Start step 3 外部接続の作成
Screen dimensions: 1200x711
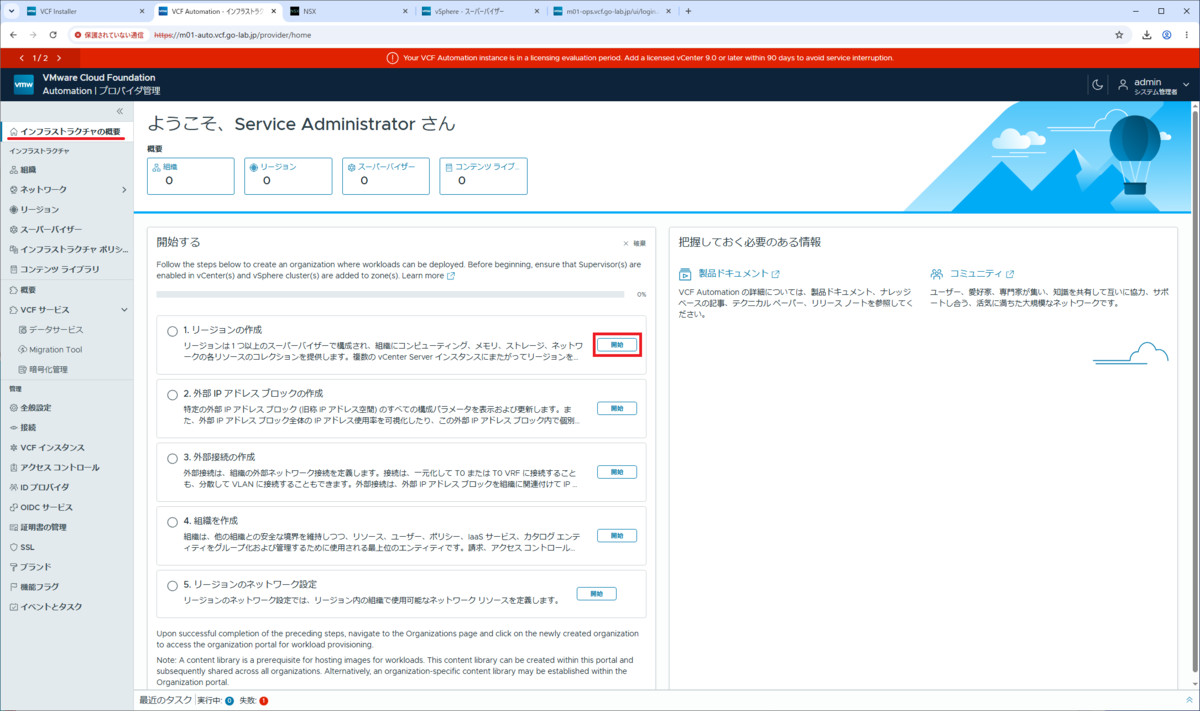point(617,472)
